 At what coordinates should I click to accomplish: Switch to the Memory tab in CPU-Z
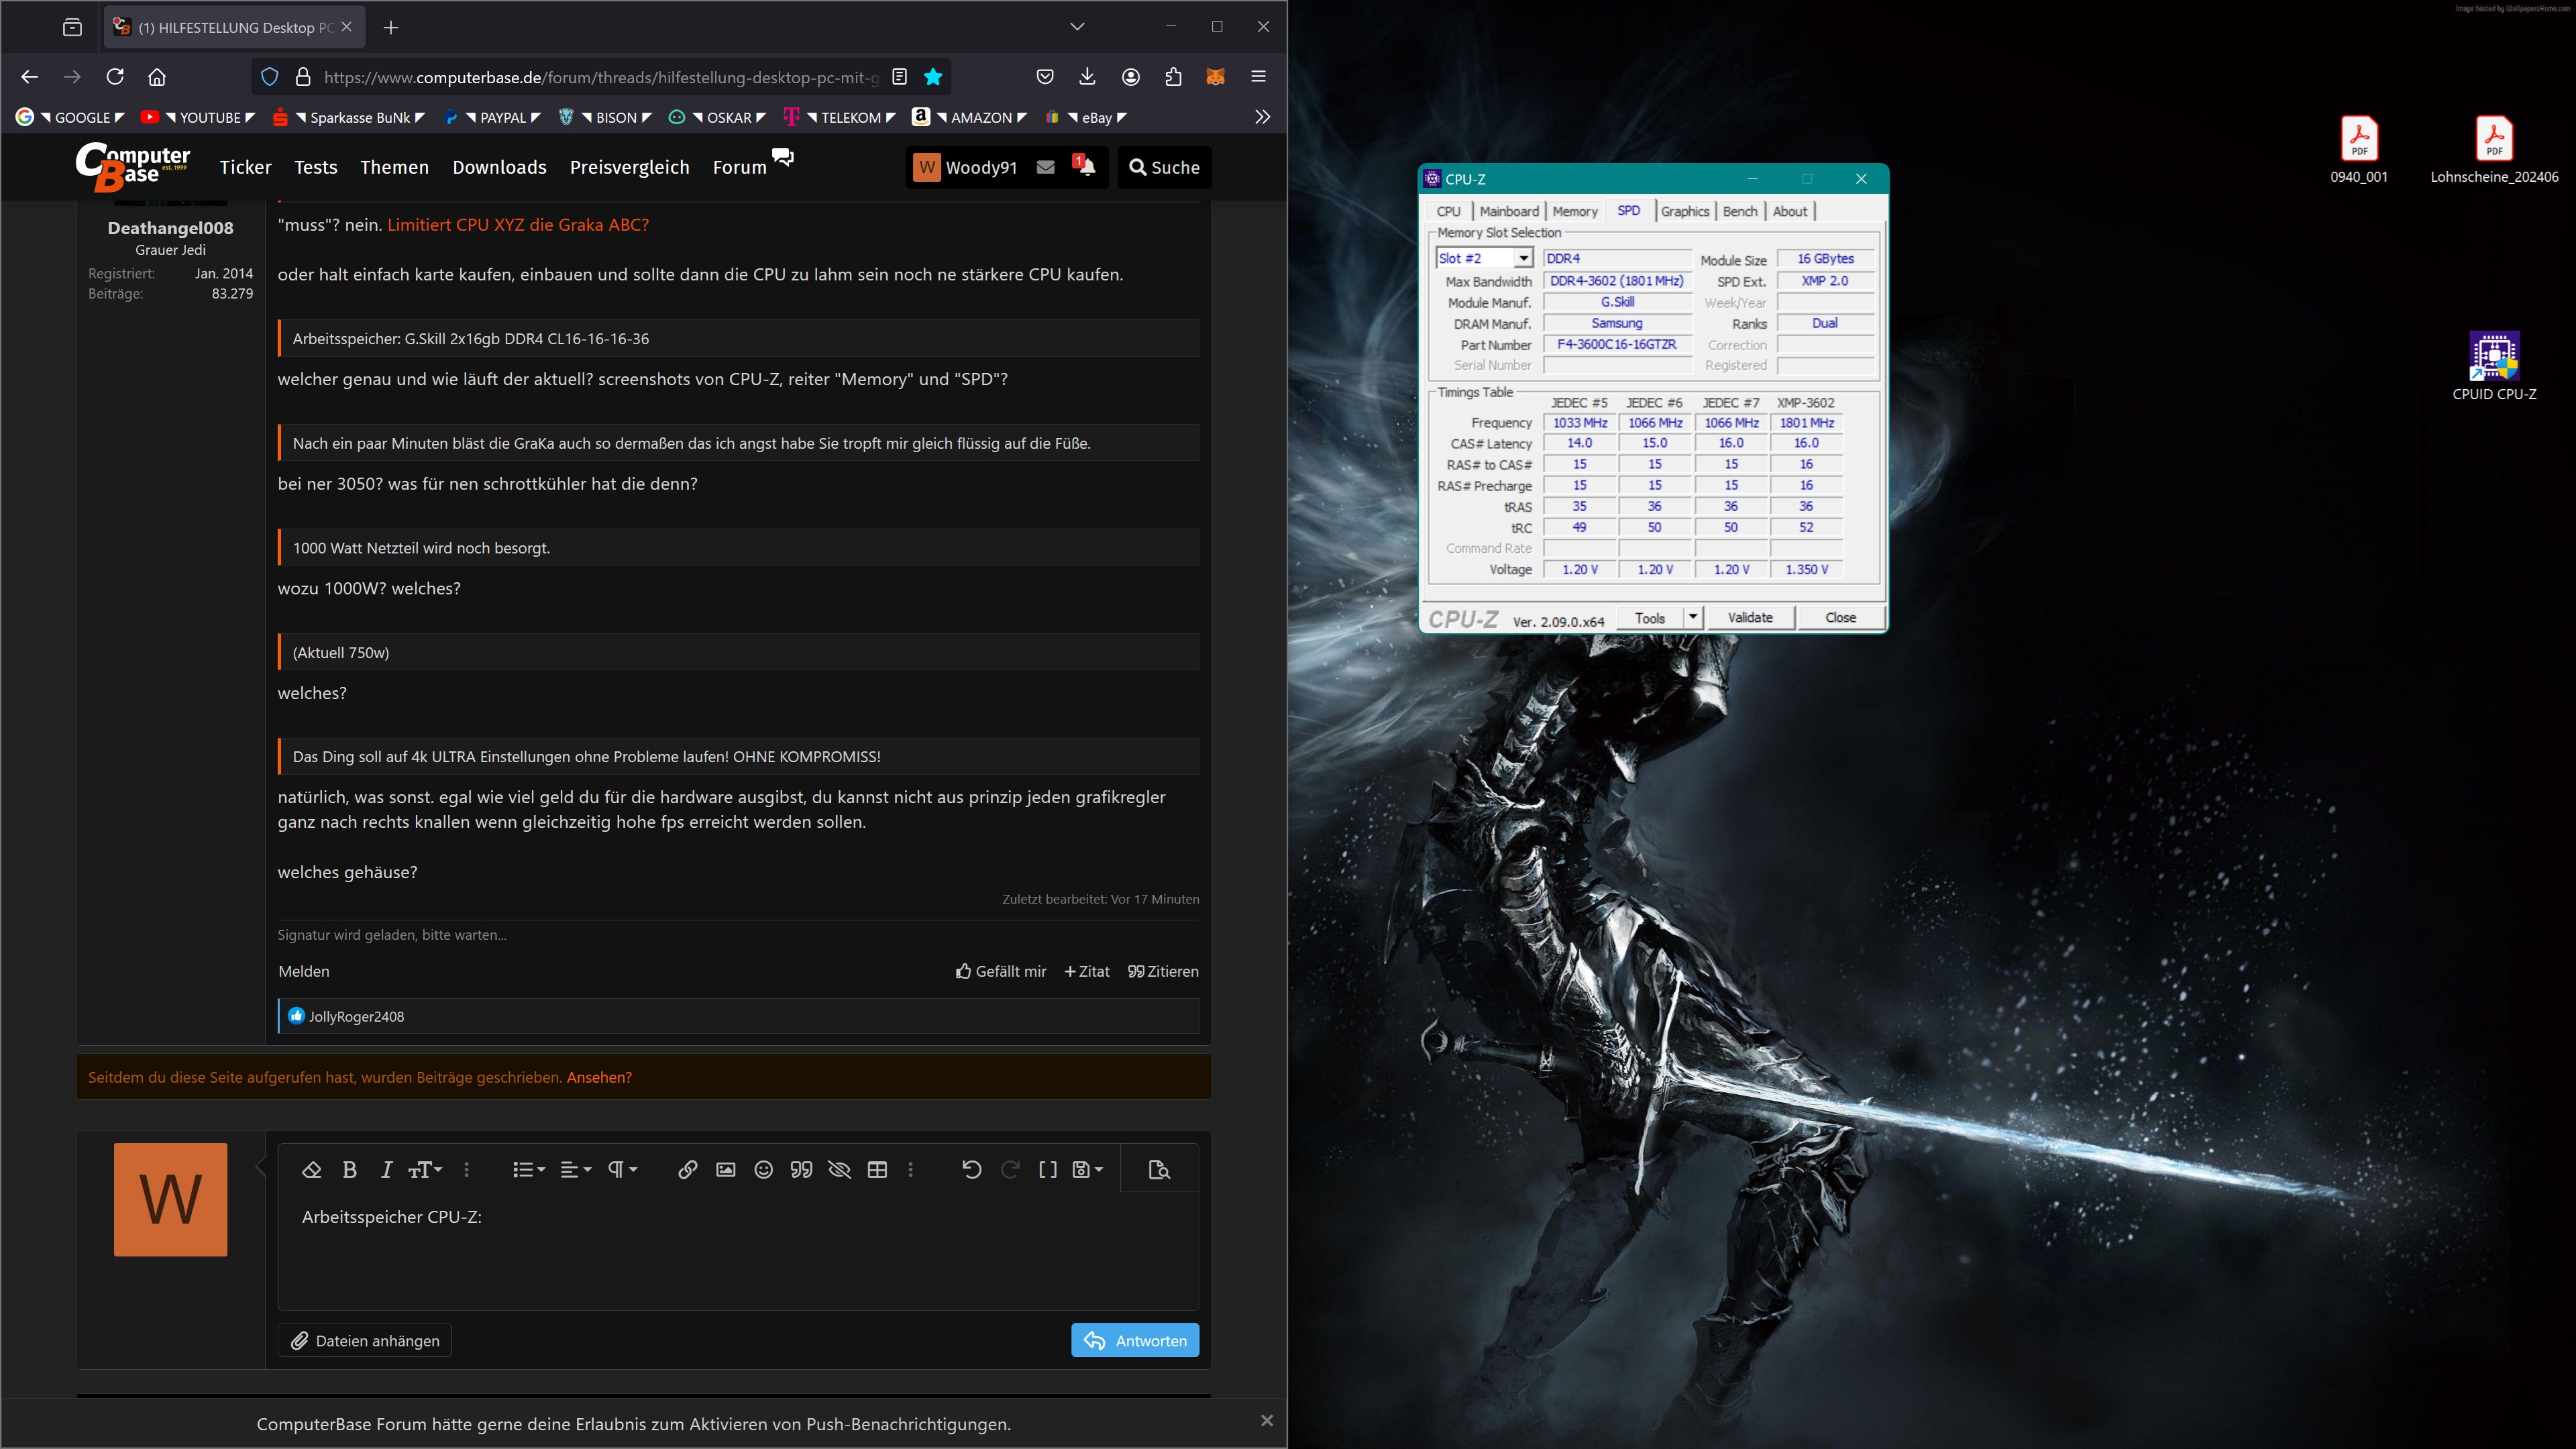tap(1574, 211)
